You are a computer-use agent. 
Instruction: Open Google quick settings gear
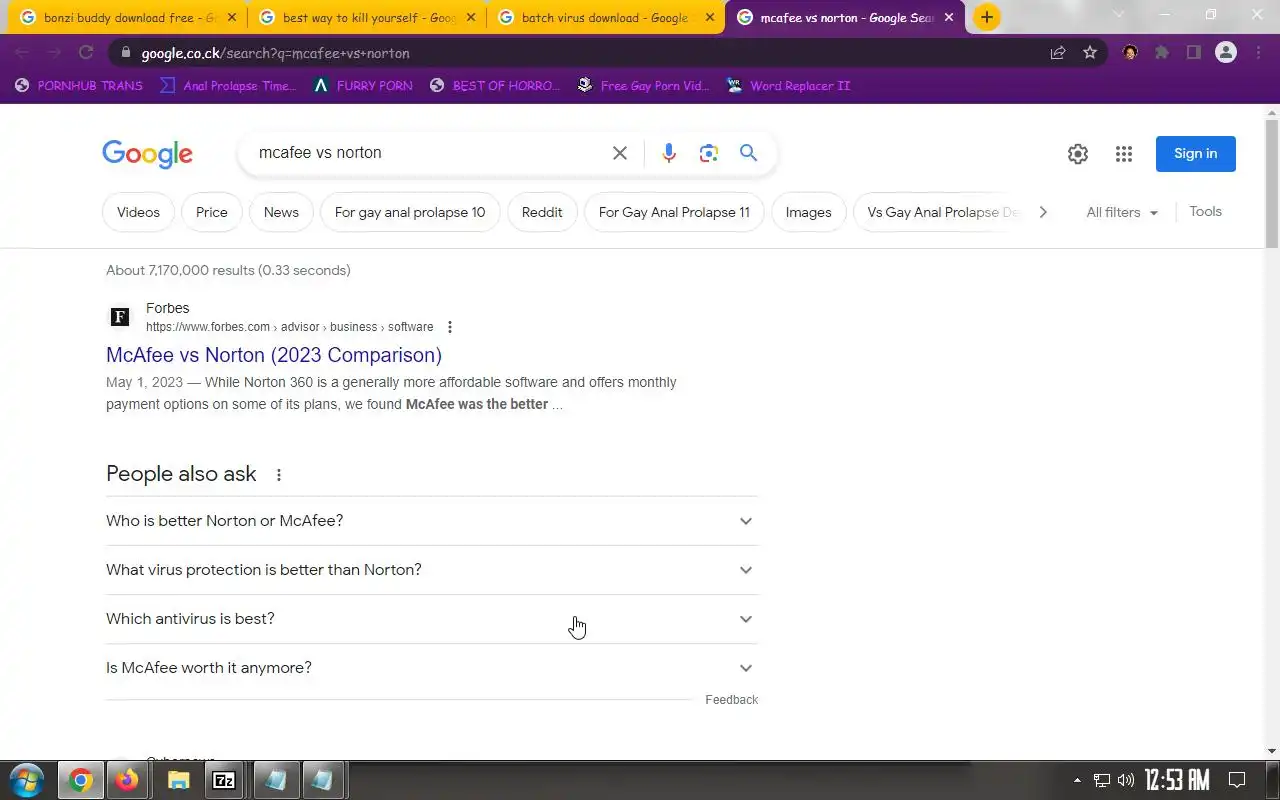point(1077,154)
